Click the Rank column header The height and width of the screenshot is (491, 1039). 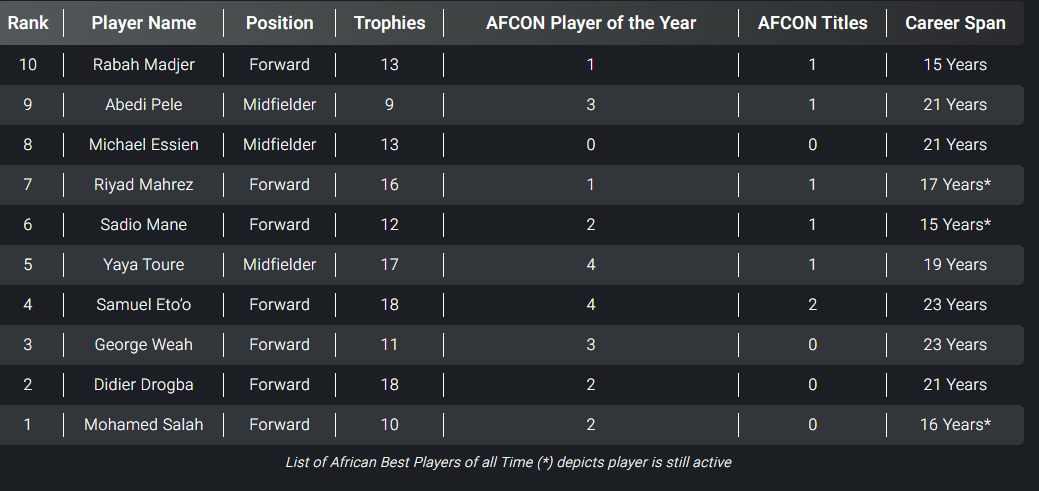point(28,23)
